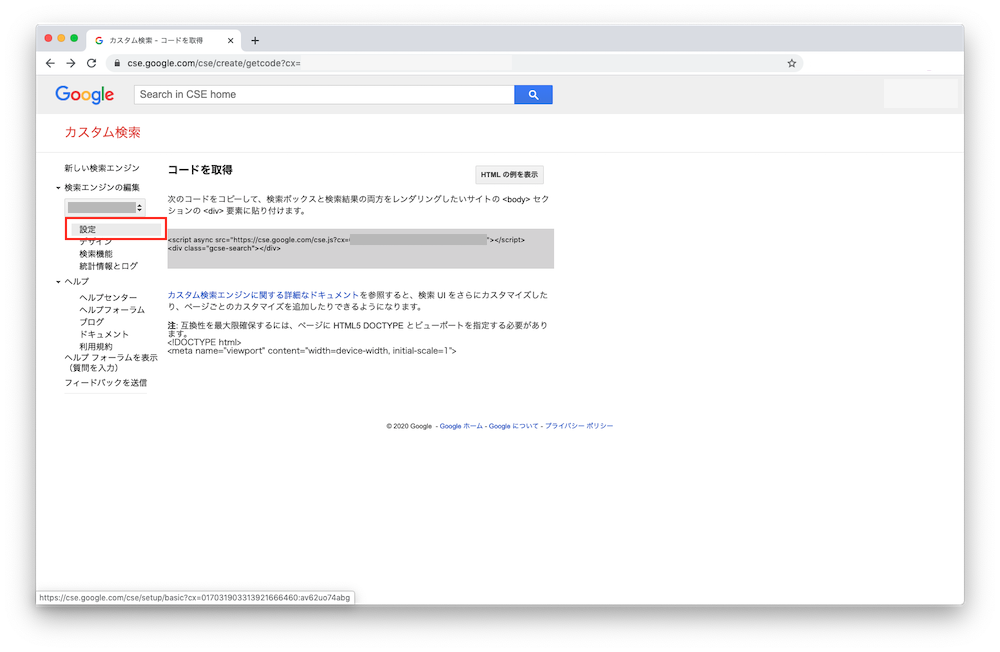The image size is (1000, 652).
Task: Go forward with the browser forward arrow
Action: click(71, 63)
